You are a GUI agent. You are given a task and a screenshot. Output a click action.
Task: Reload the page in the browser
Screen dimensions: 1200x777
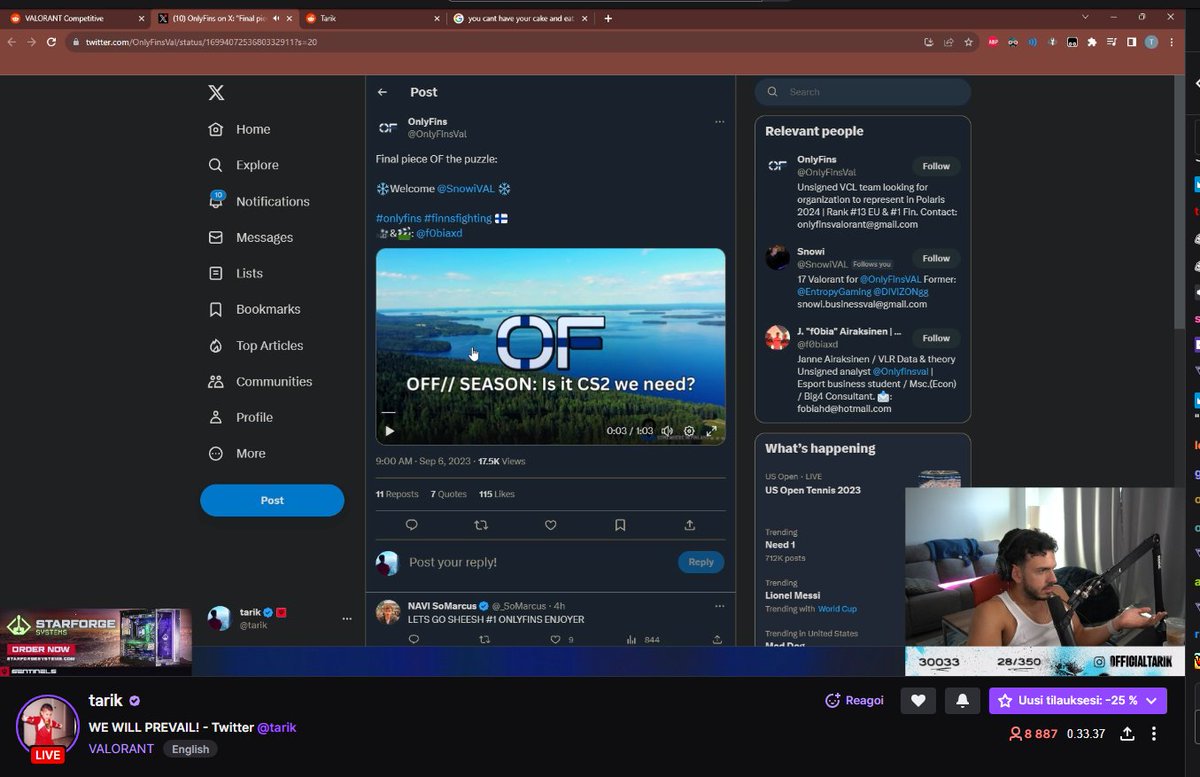coord(51,42)
